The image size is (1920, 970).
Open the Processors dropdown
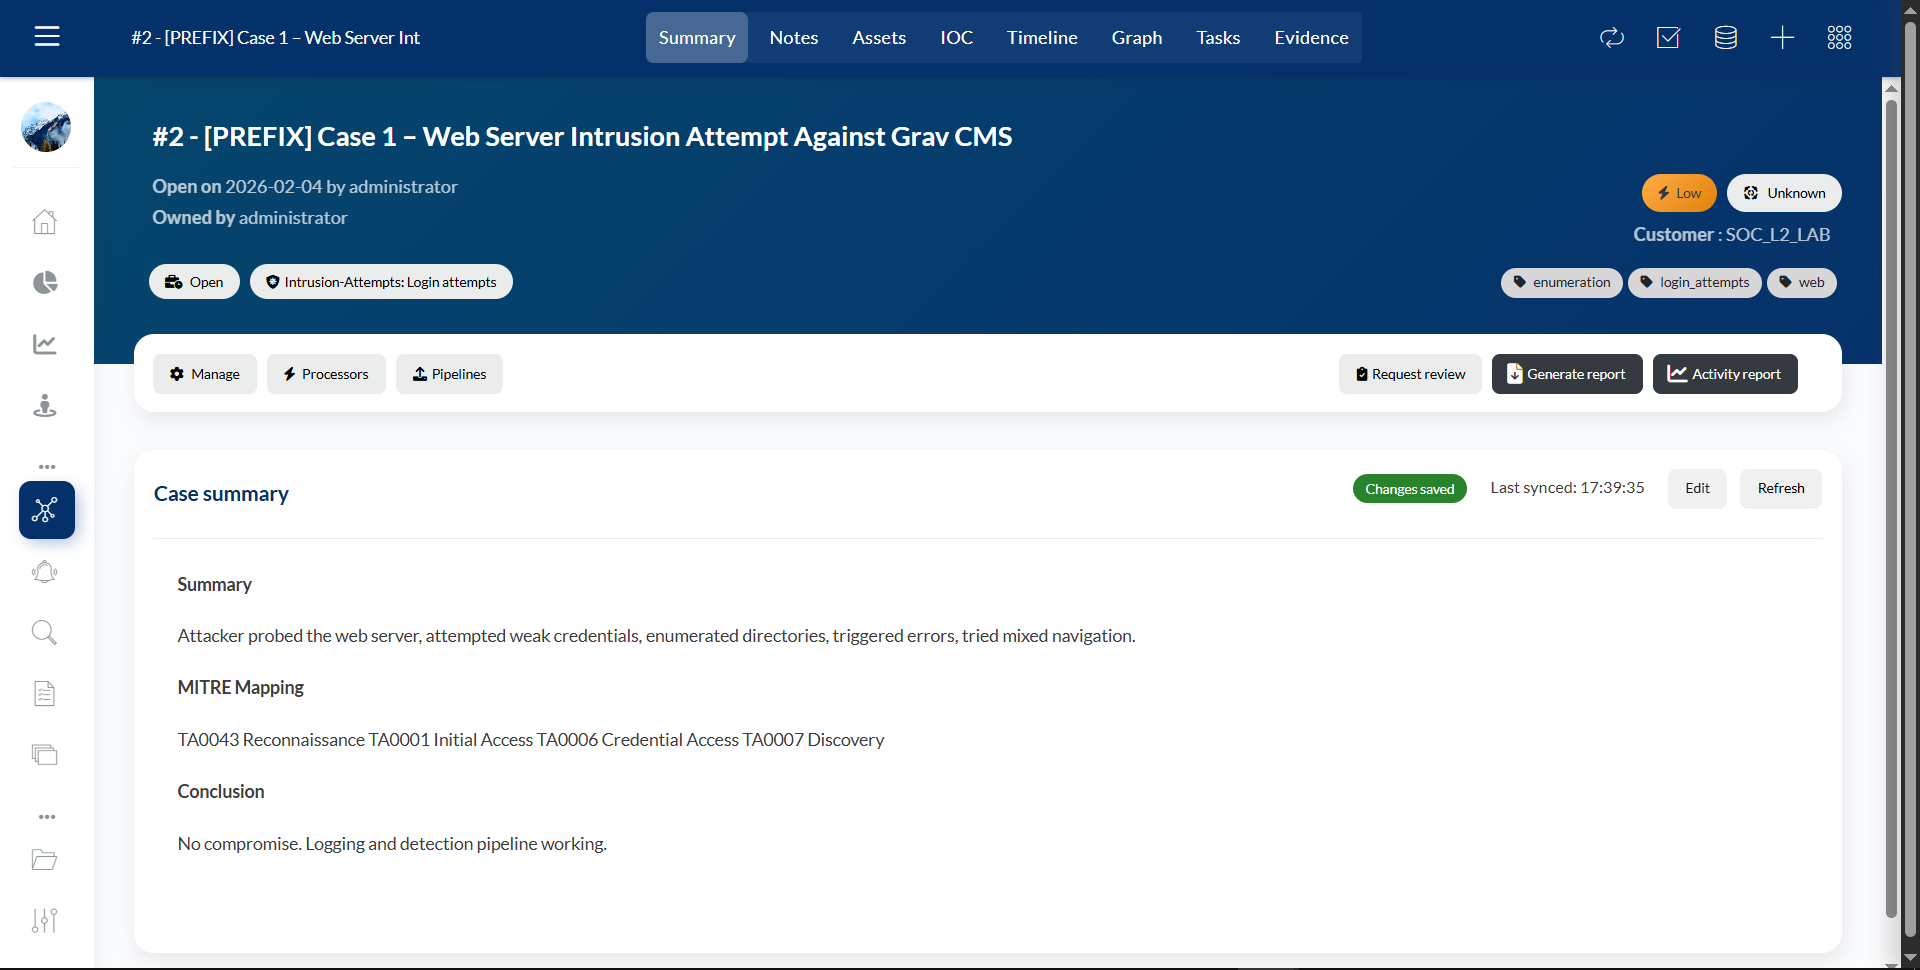pyautogui.click(x=326, y=374)
